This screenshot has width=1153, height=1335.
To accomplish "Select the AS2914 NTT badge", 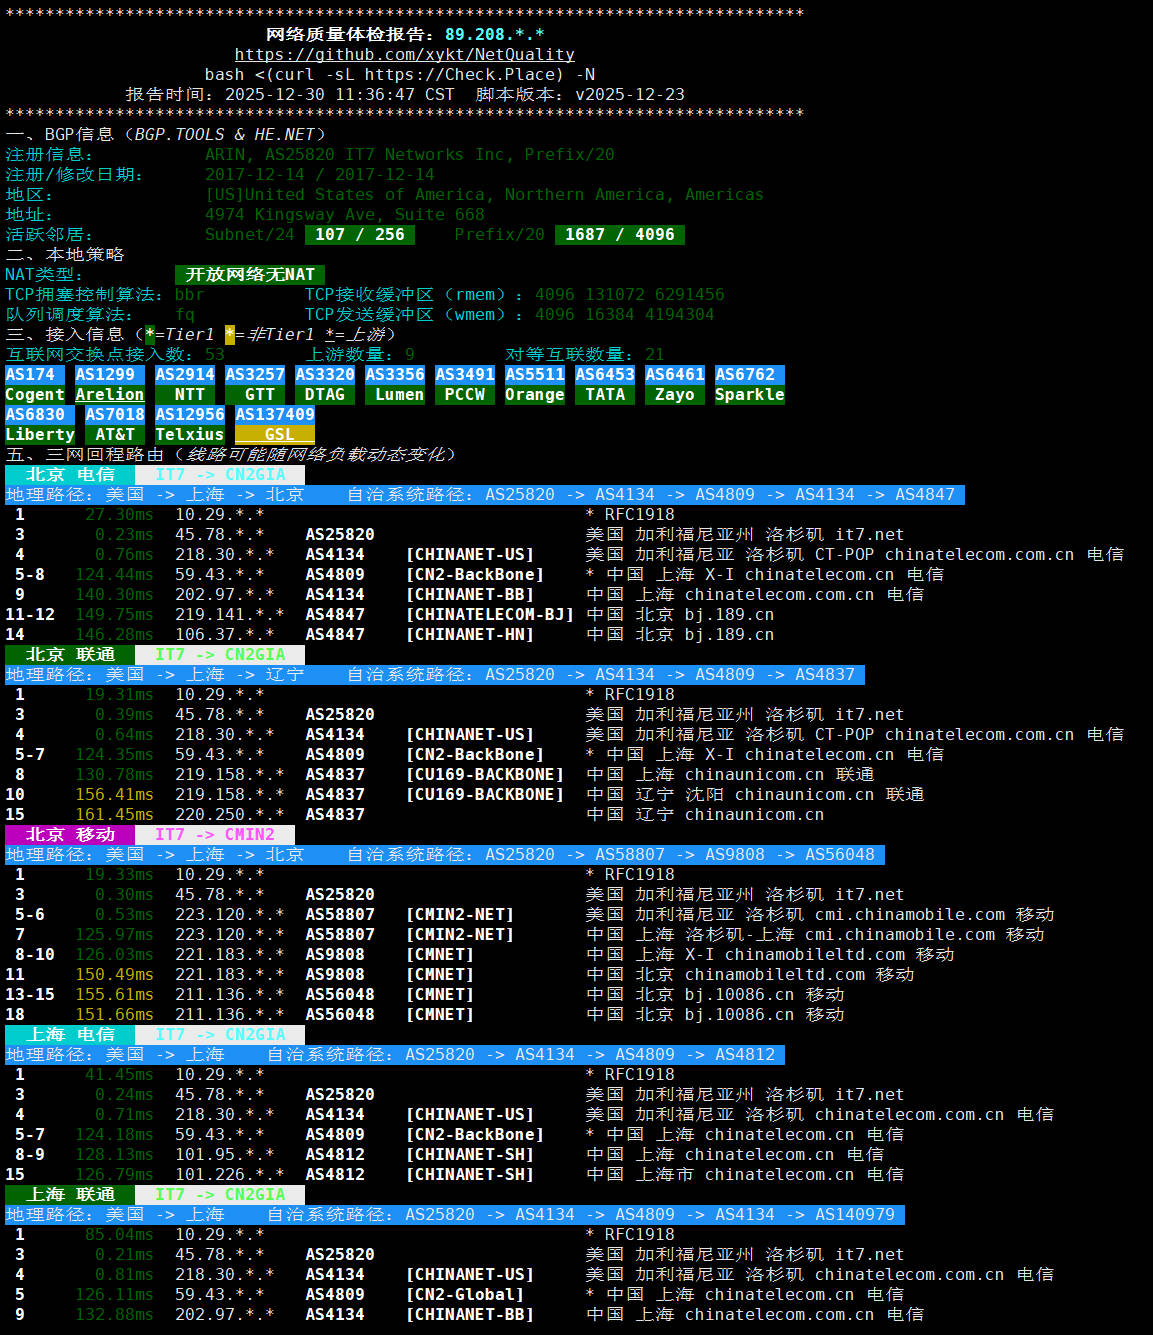I will click(x=185, y=385).
